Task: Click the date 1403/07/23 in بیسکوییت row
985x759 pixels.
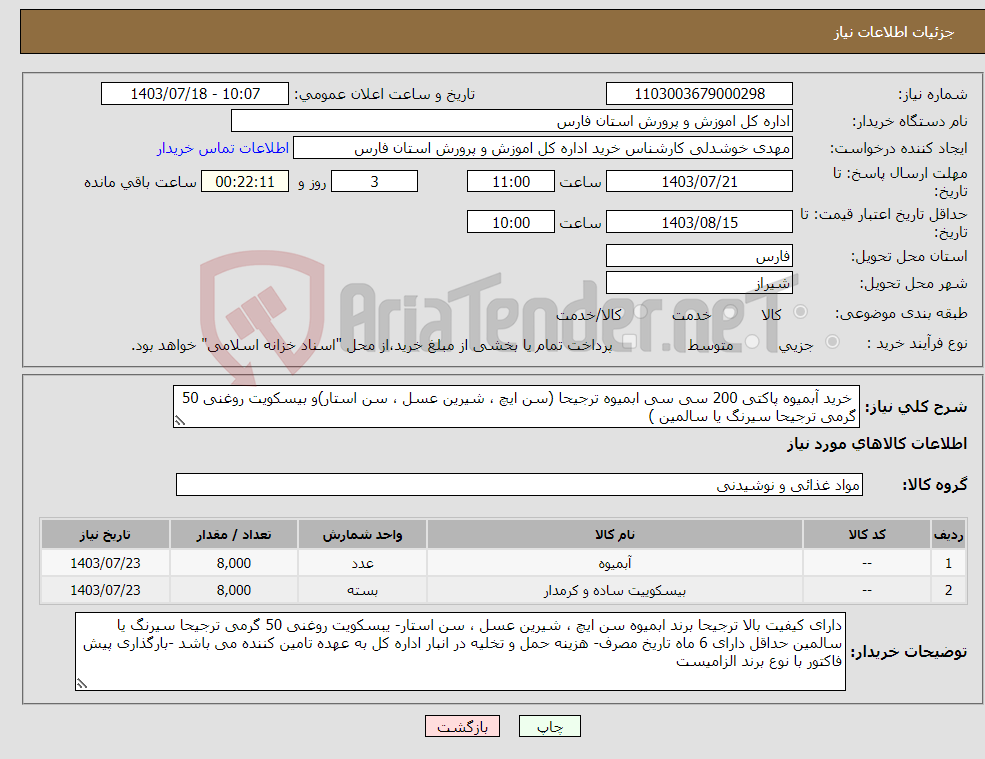Action: pyautogui.click(x=106, y=590)
